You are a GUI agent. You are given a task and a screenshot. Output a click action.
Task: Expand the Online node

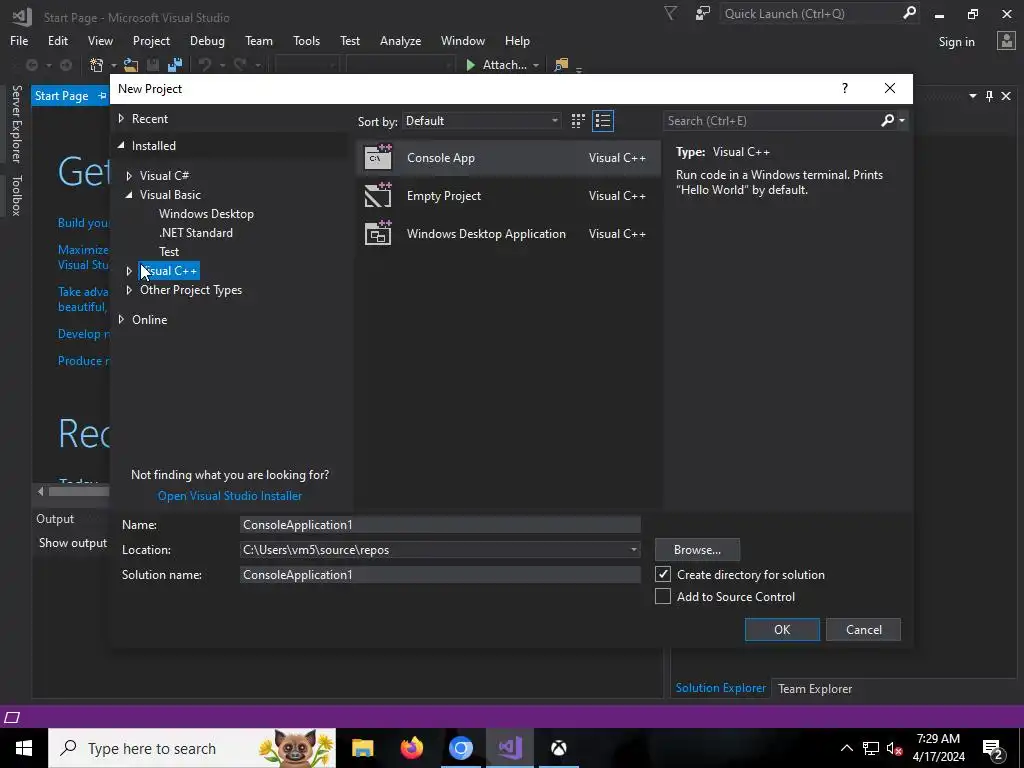(x=121, y=319)
